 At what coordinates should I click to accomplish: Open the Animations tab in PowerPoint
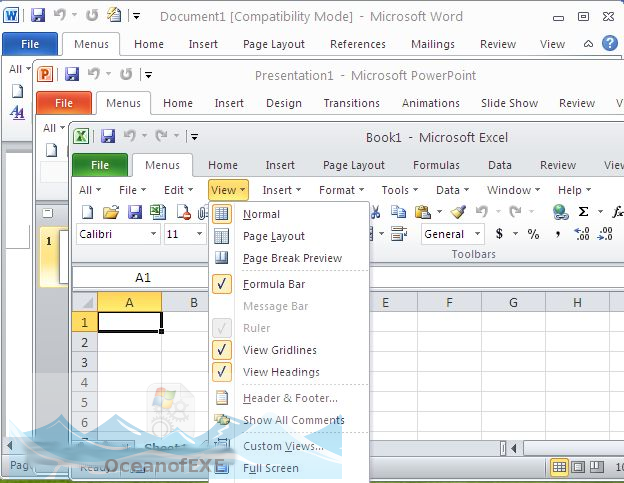pyautogui.click(x=431, y=103)
